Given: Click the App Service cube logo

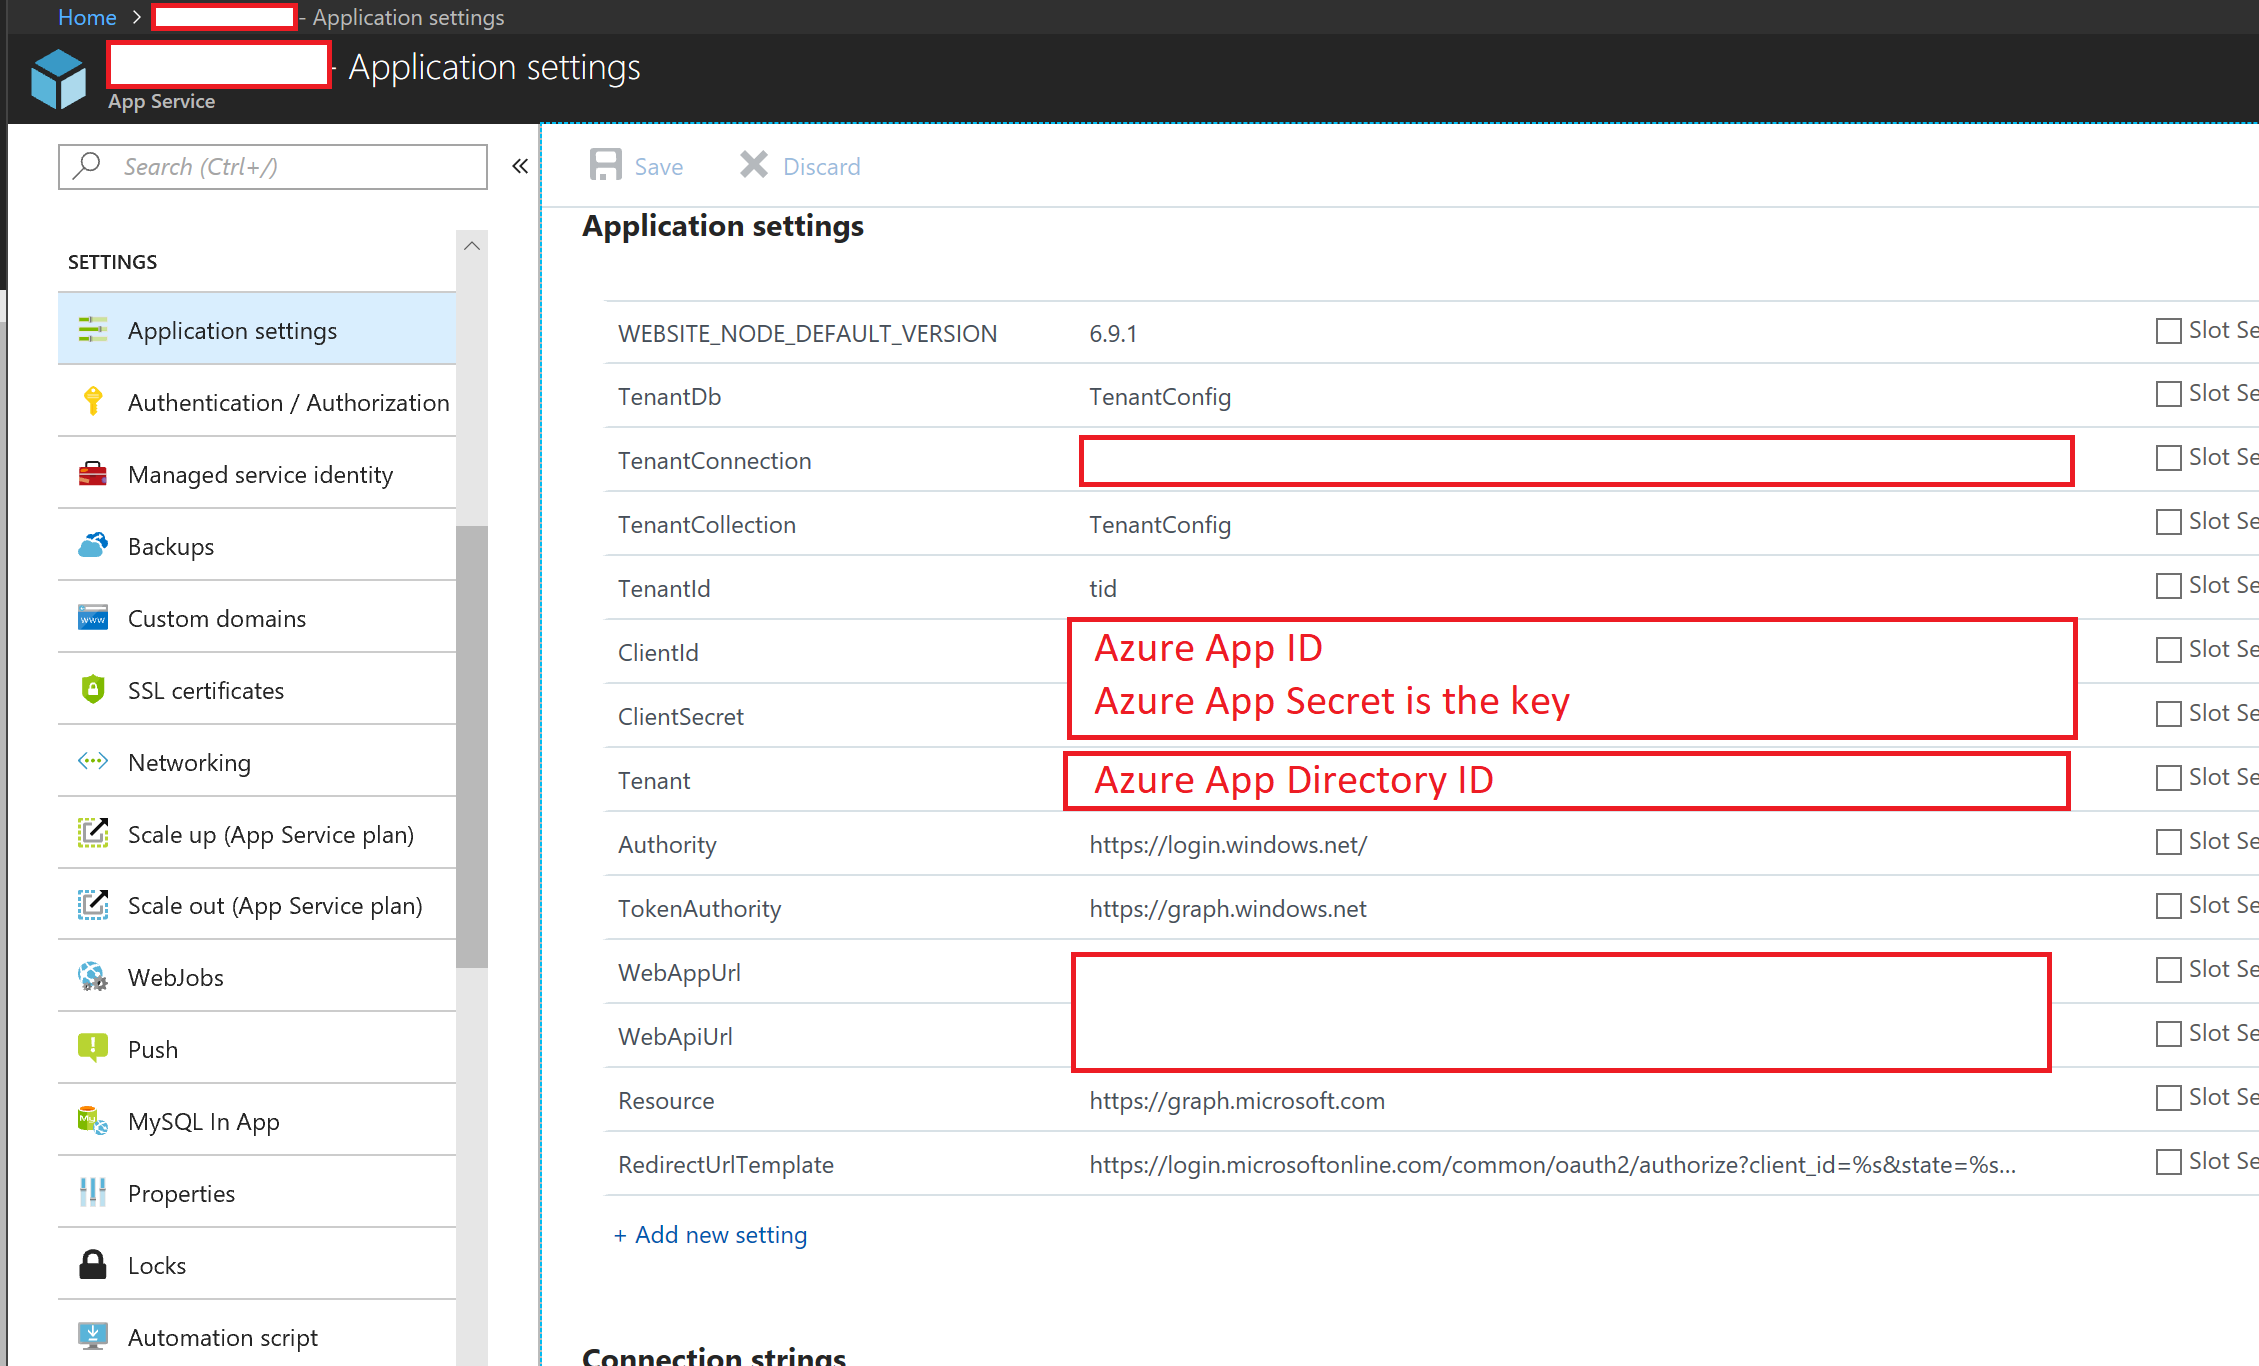Looking at the screenshot, I should [58, 78].
